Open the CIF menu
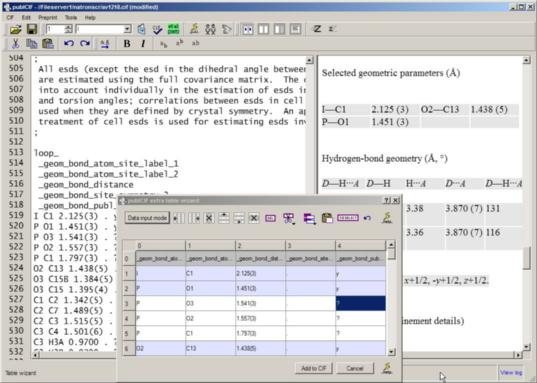Viewport: 537px width, 383px height. click(10, 17)
